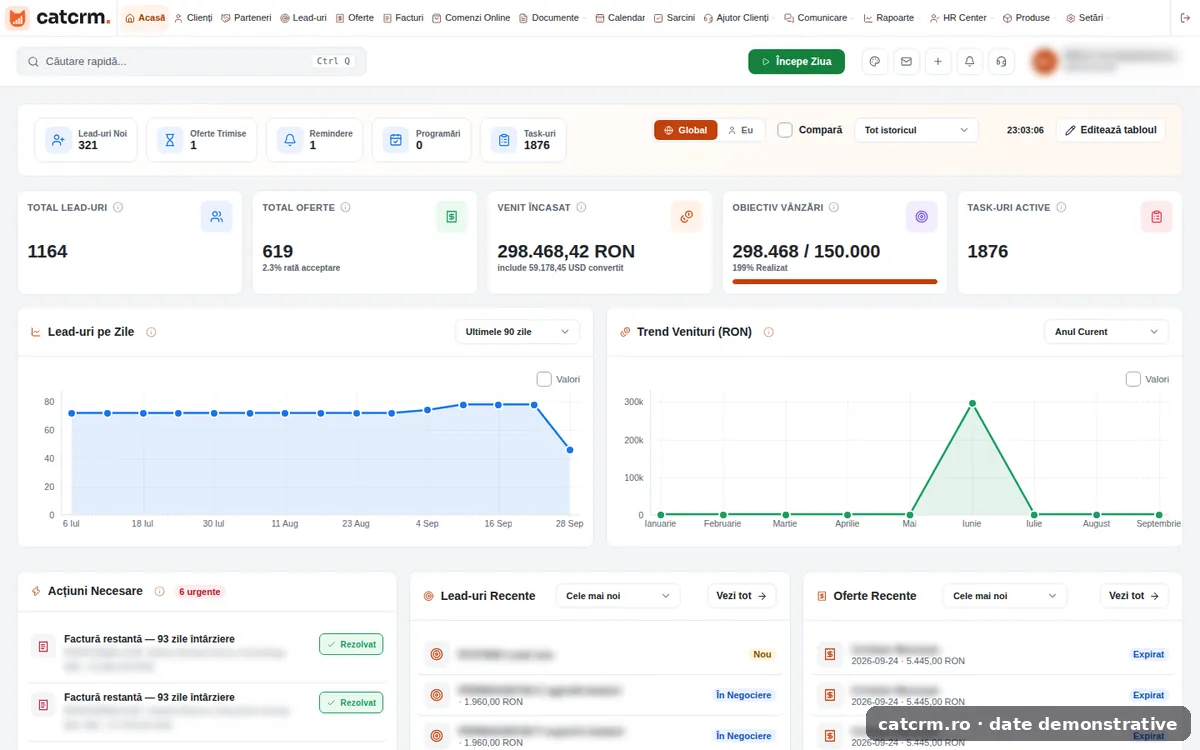
Task: Switch view to Eu
Action: click(740, 130)
